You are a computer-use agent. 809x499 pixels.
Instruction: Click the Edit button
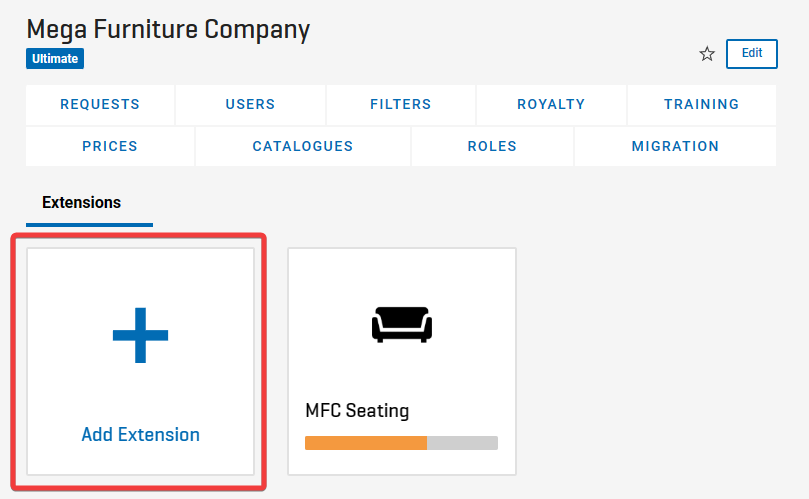752,54
